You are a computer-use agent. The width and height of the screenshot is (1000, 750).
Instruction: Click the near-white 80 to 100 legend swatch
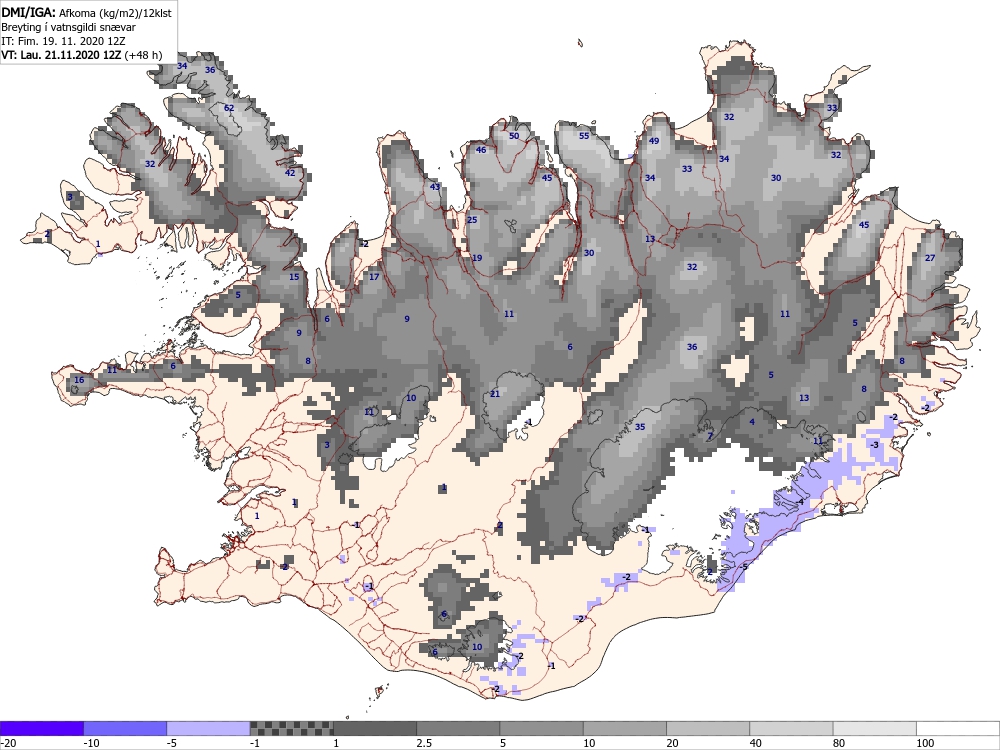(875, 728)
